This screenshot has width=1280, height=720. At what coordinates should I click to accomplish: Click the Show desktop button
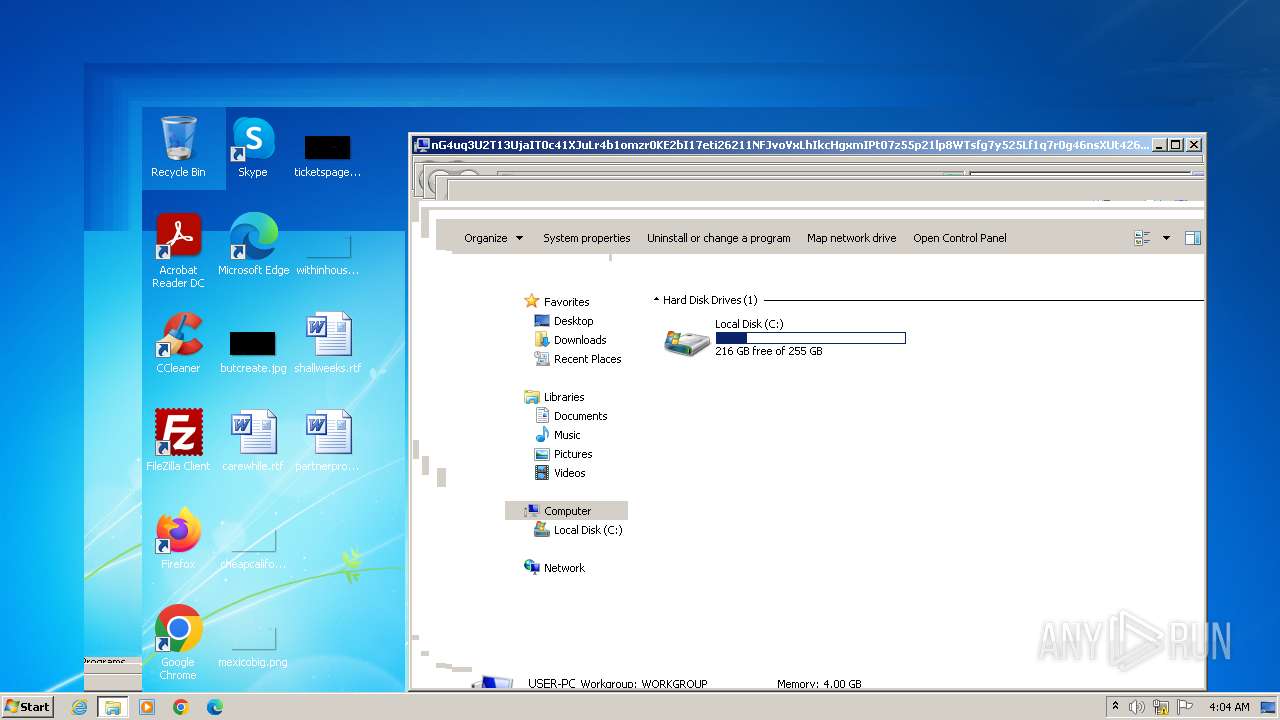1269,707
